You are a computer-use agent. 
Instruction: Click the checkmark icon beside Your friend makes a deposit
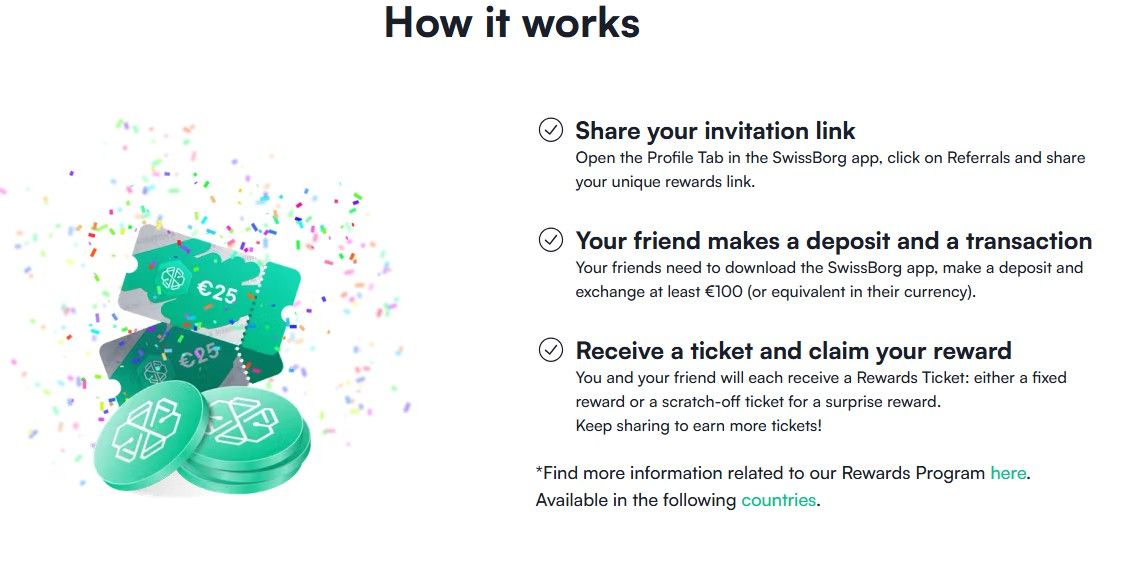pos(550,240)
